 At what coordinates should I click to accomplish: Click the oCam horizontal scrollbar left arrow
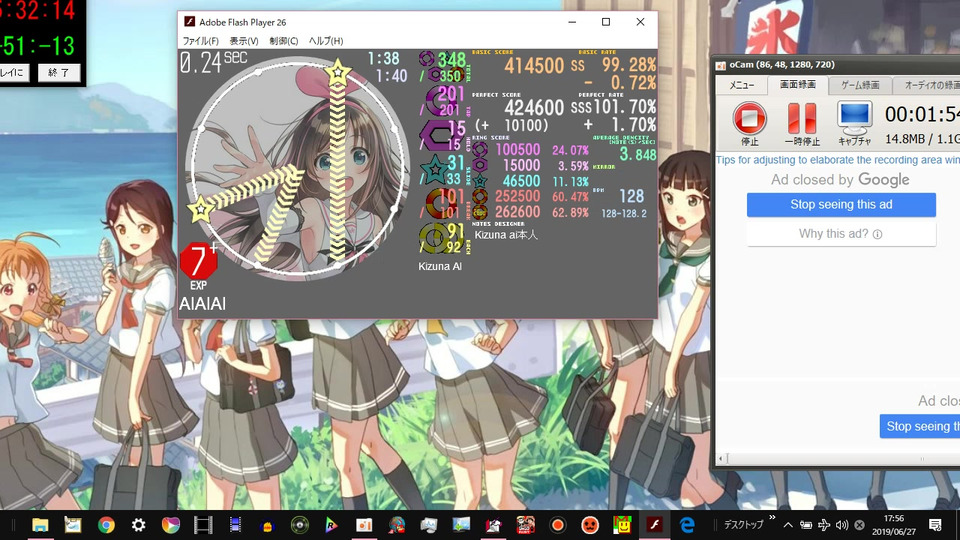[721, 458]
